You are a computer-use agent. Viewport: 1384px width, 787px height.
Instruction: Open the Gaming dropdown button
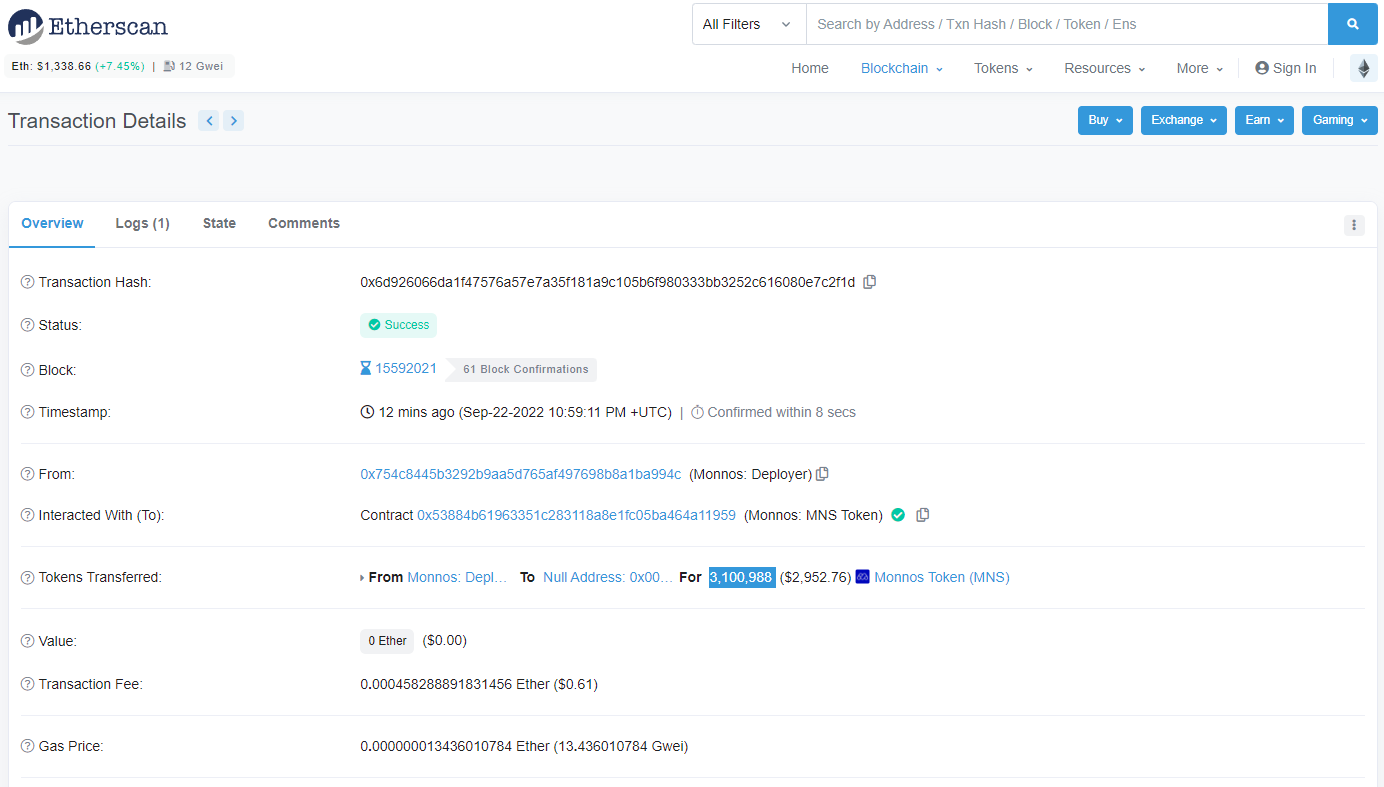coord(1340,120)
